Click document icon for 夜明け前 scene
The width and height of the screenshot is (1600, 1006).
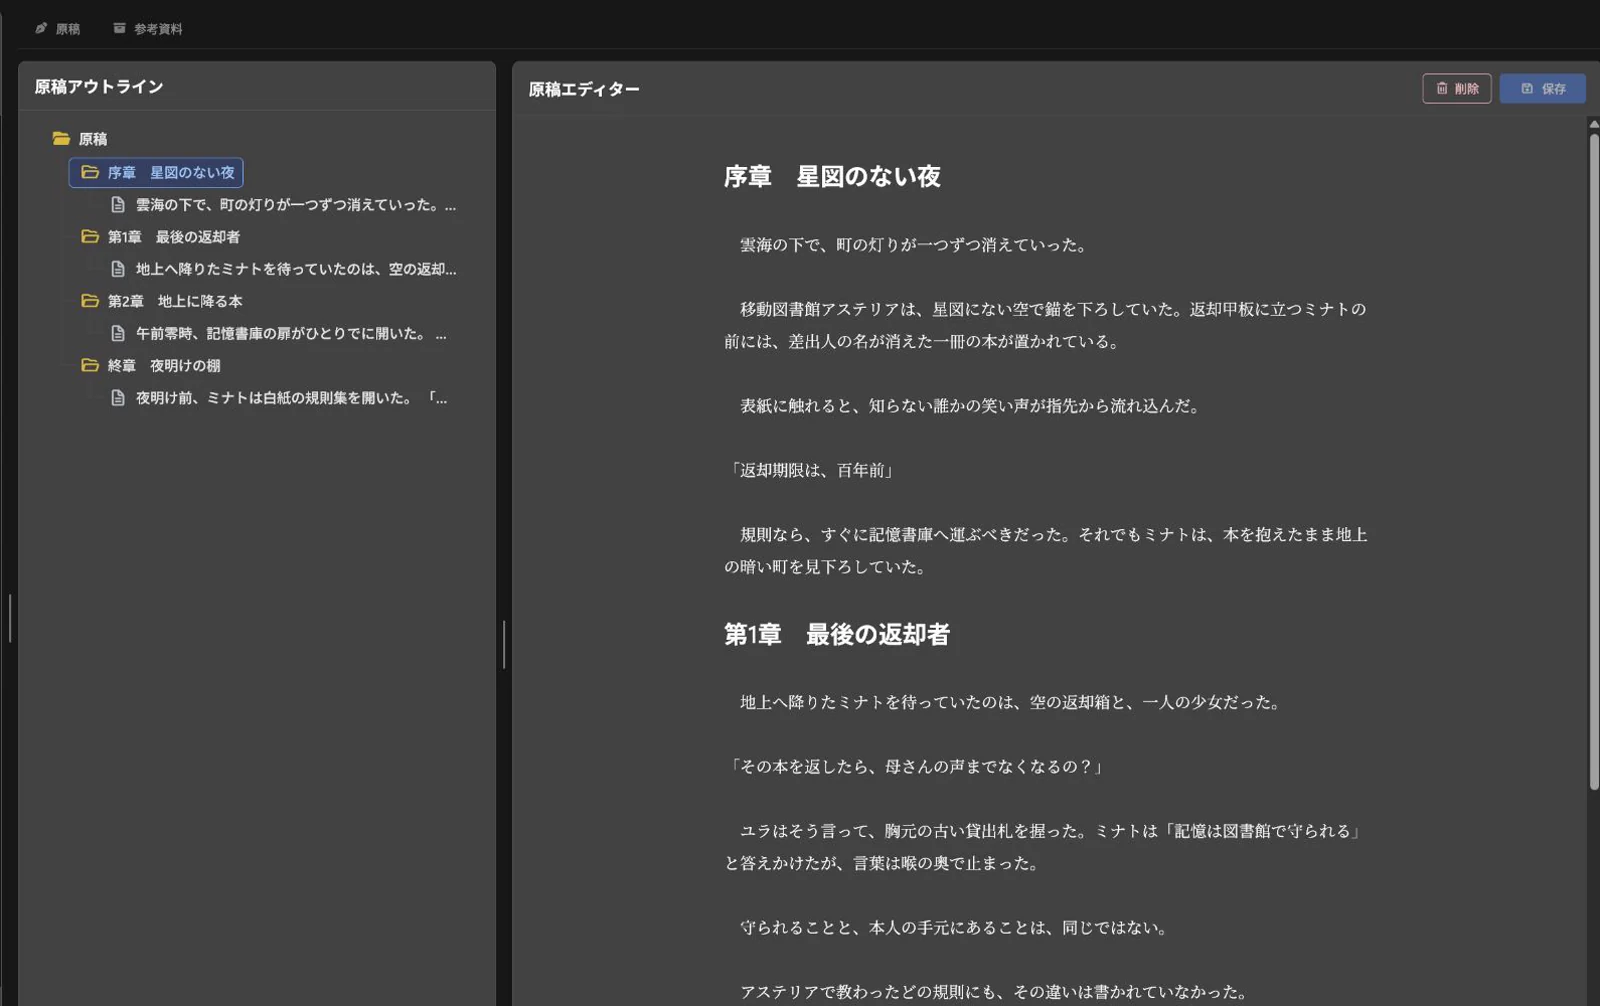pos(118,398)
